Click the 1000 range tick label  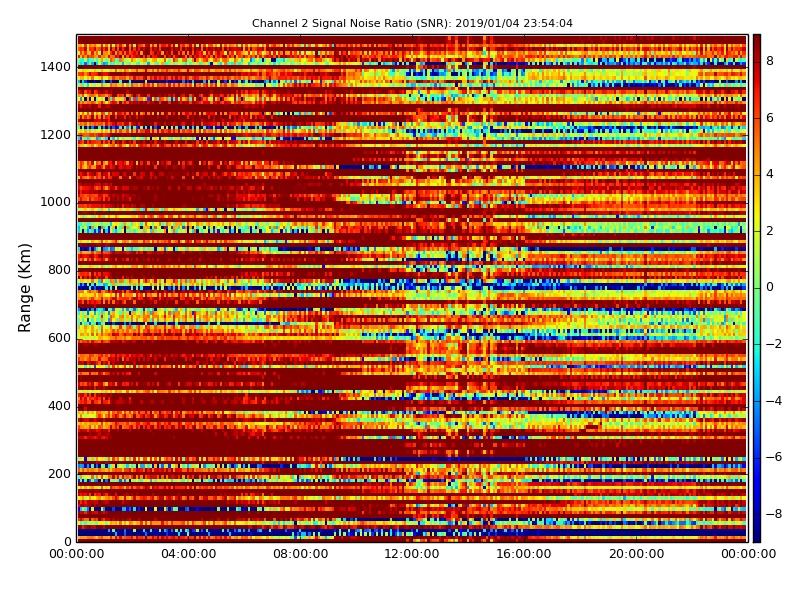[56, 202]
